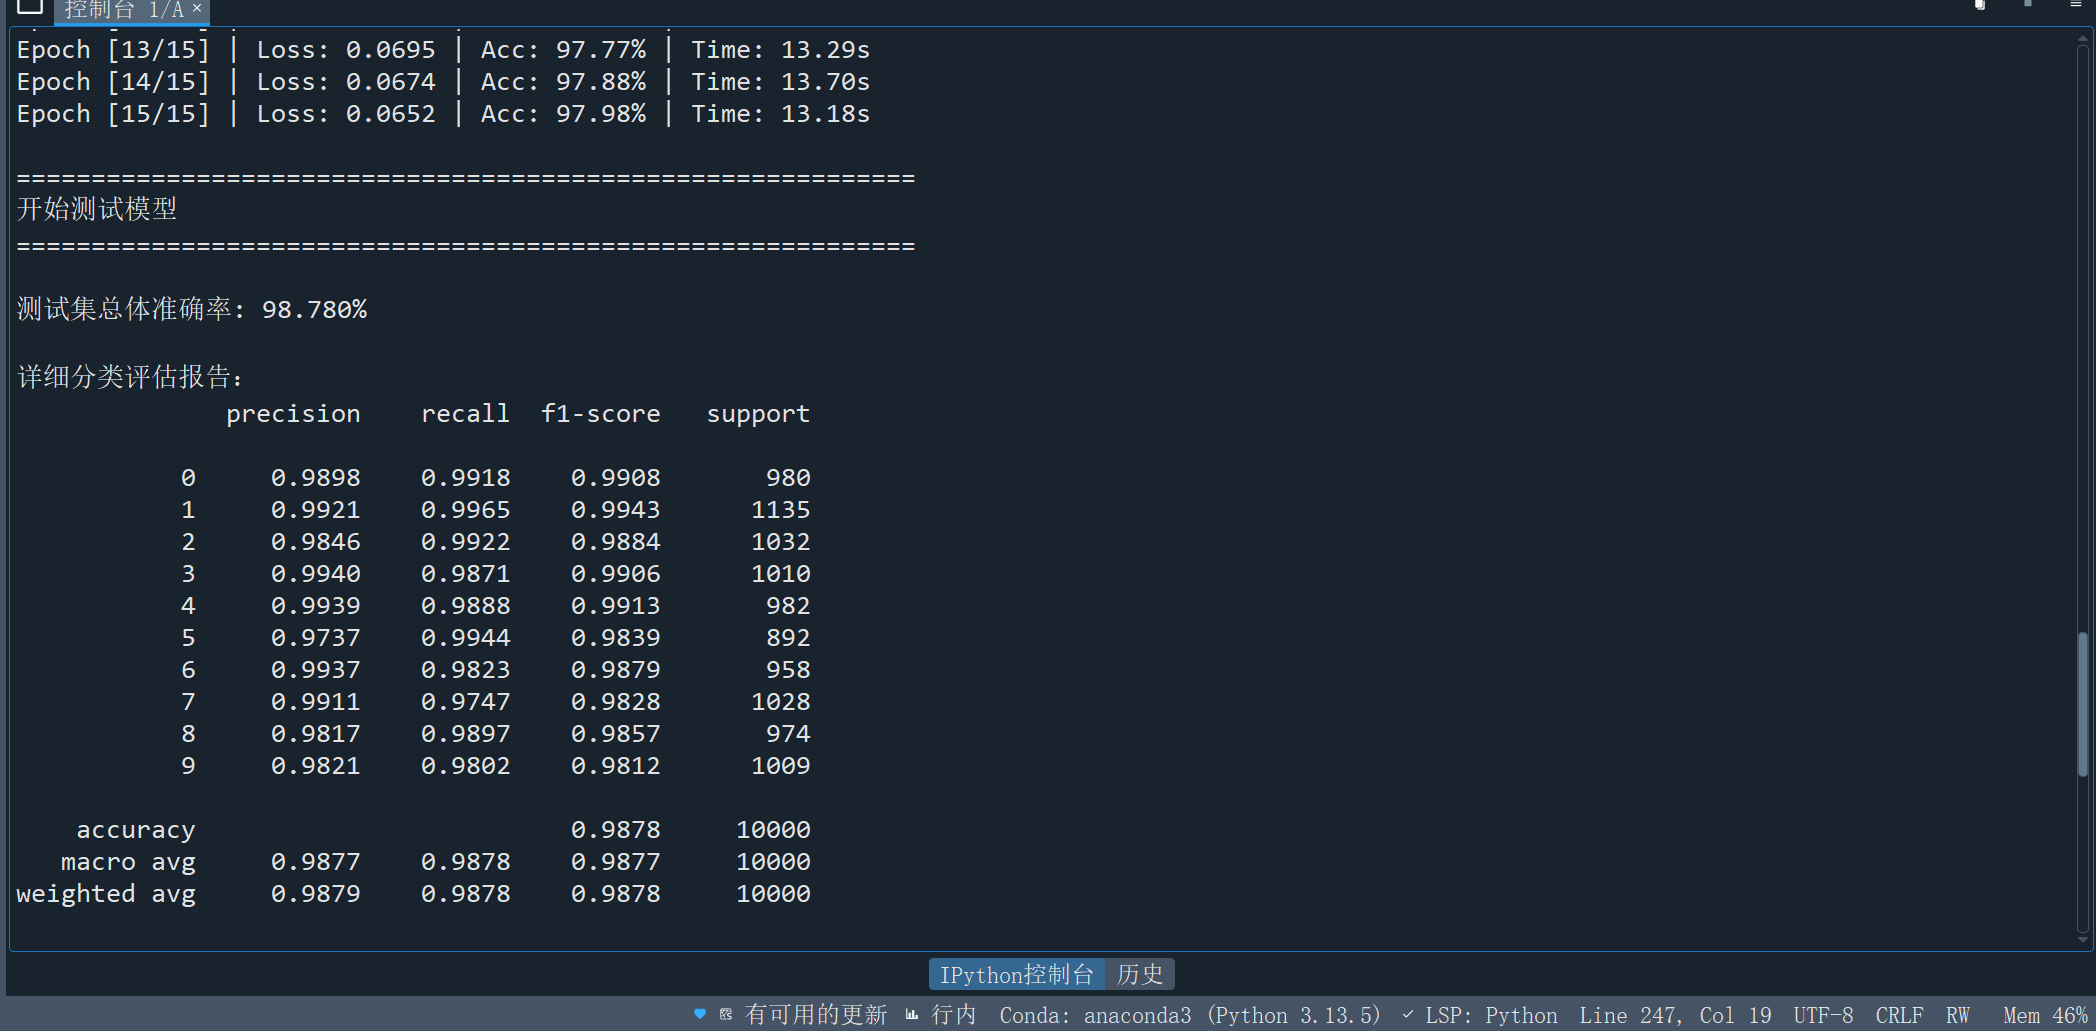Open the console tab browser square icon
Screen dimensions: 2096x1031
coord(30,6)
